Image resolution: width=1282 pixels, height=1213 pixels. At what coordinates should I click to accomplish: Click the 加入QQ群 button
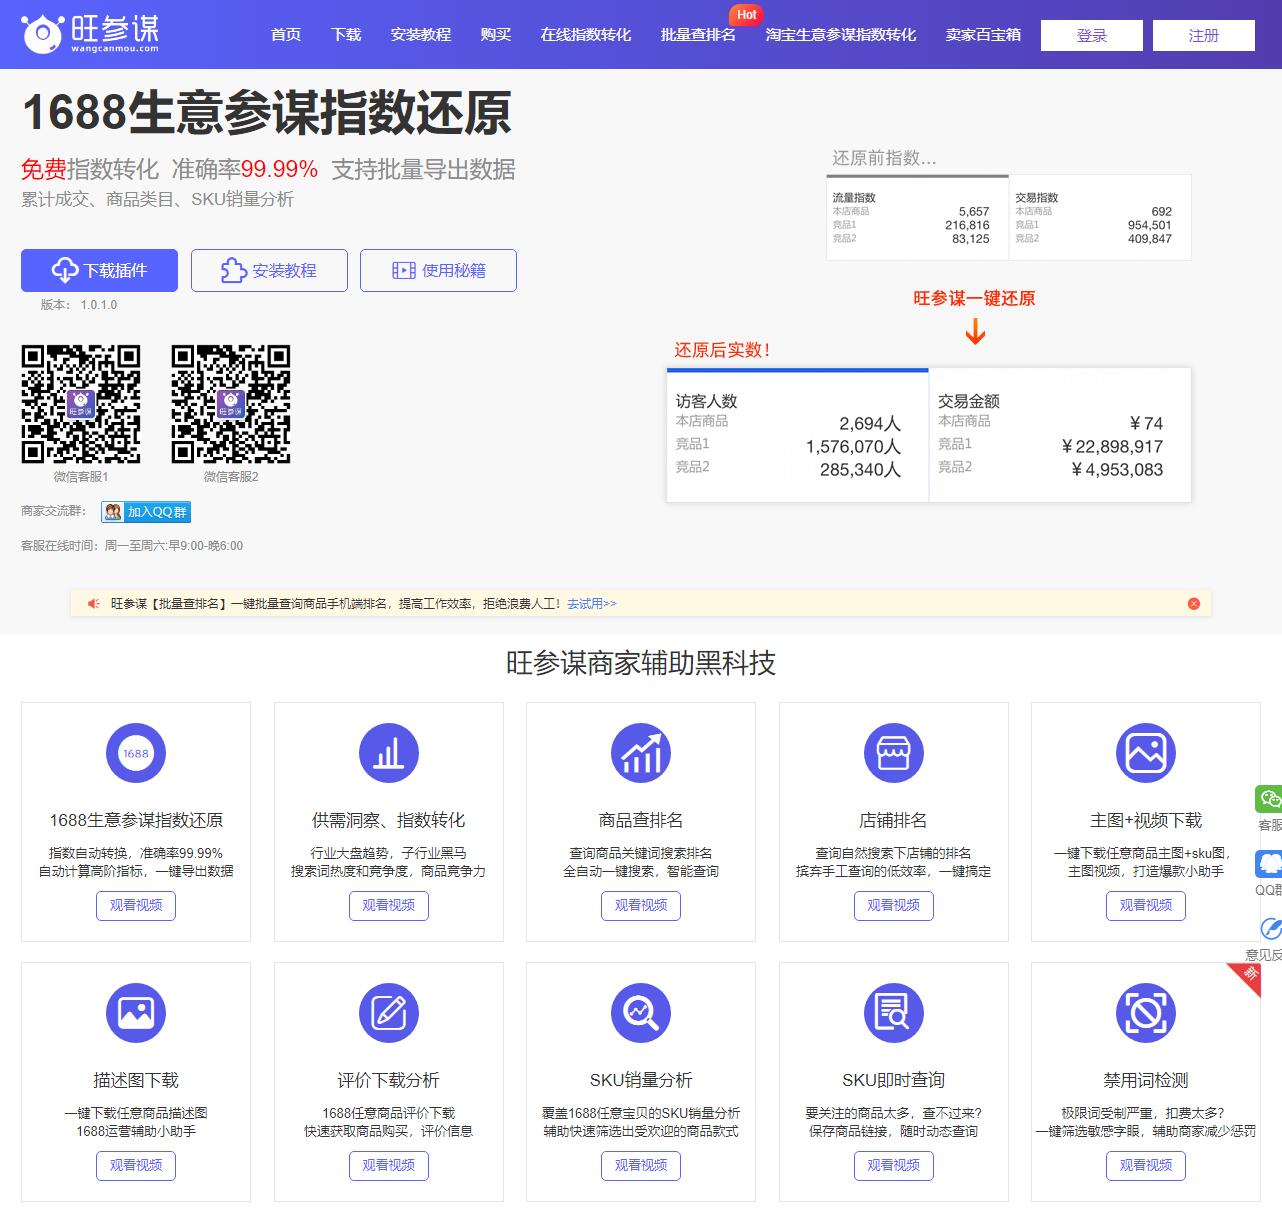click(146, 512)
